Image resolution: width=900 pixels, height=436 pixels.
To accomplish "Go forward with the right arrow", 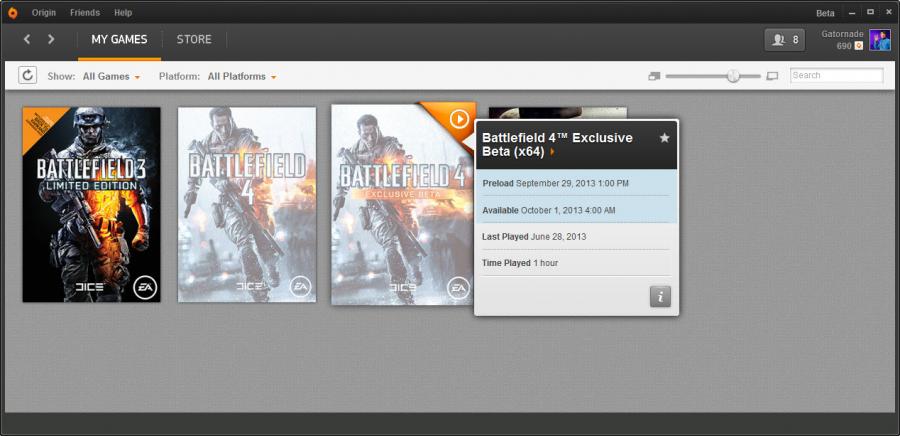I will [x=51, y=39].
